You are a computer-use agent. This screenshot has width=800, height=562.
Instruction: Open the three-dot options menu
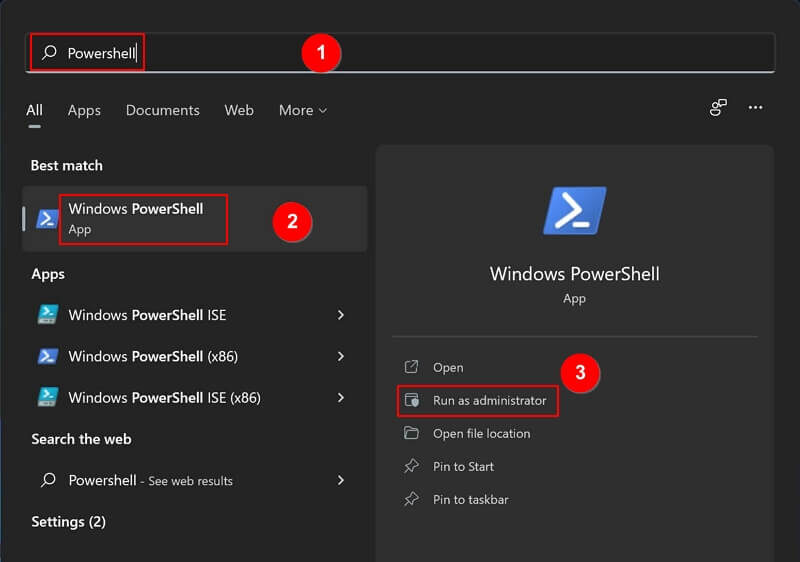755,108
